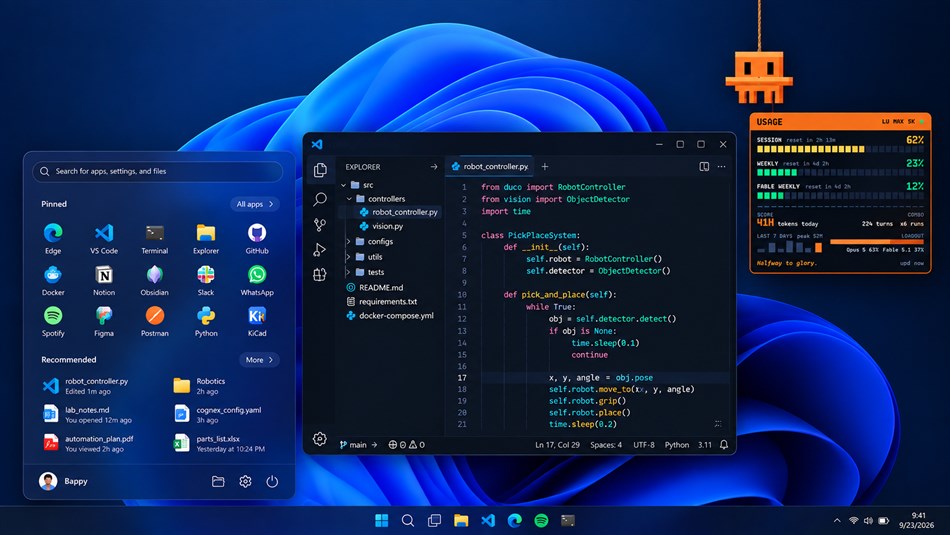Screen dimensions: 950x535
Task: Click the split editor icon in VS Code
Action: click(x=704, y=167)
